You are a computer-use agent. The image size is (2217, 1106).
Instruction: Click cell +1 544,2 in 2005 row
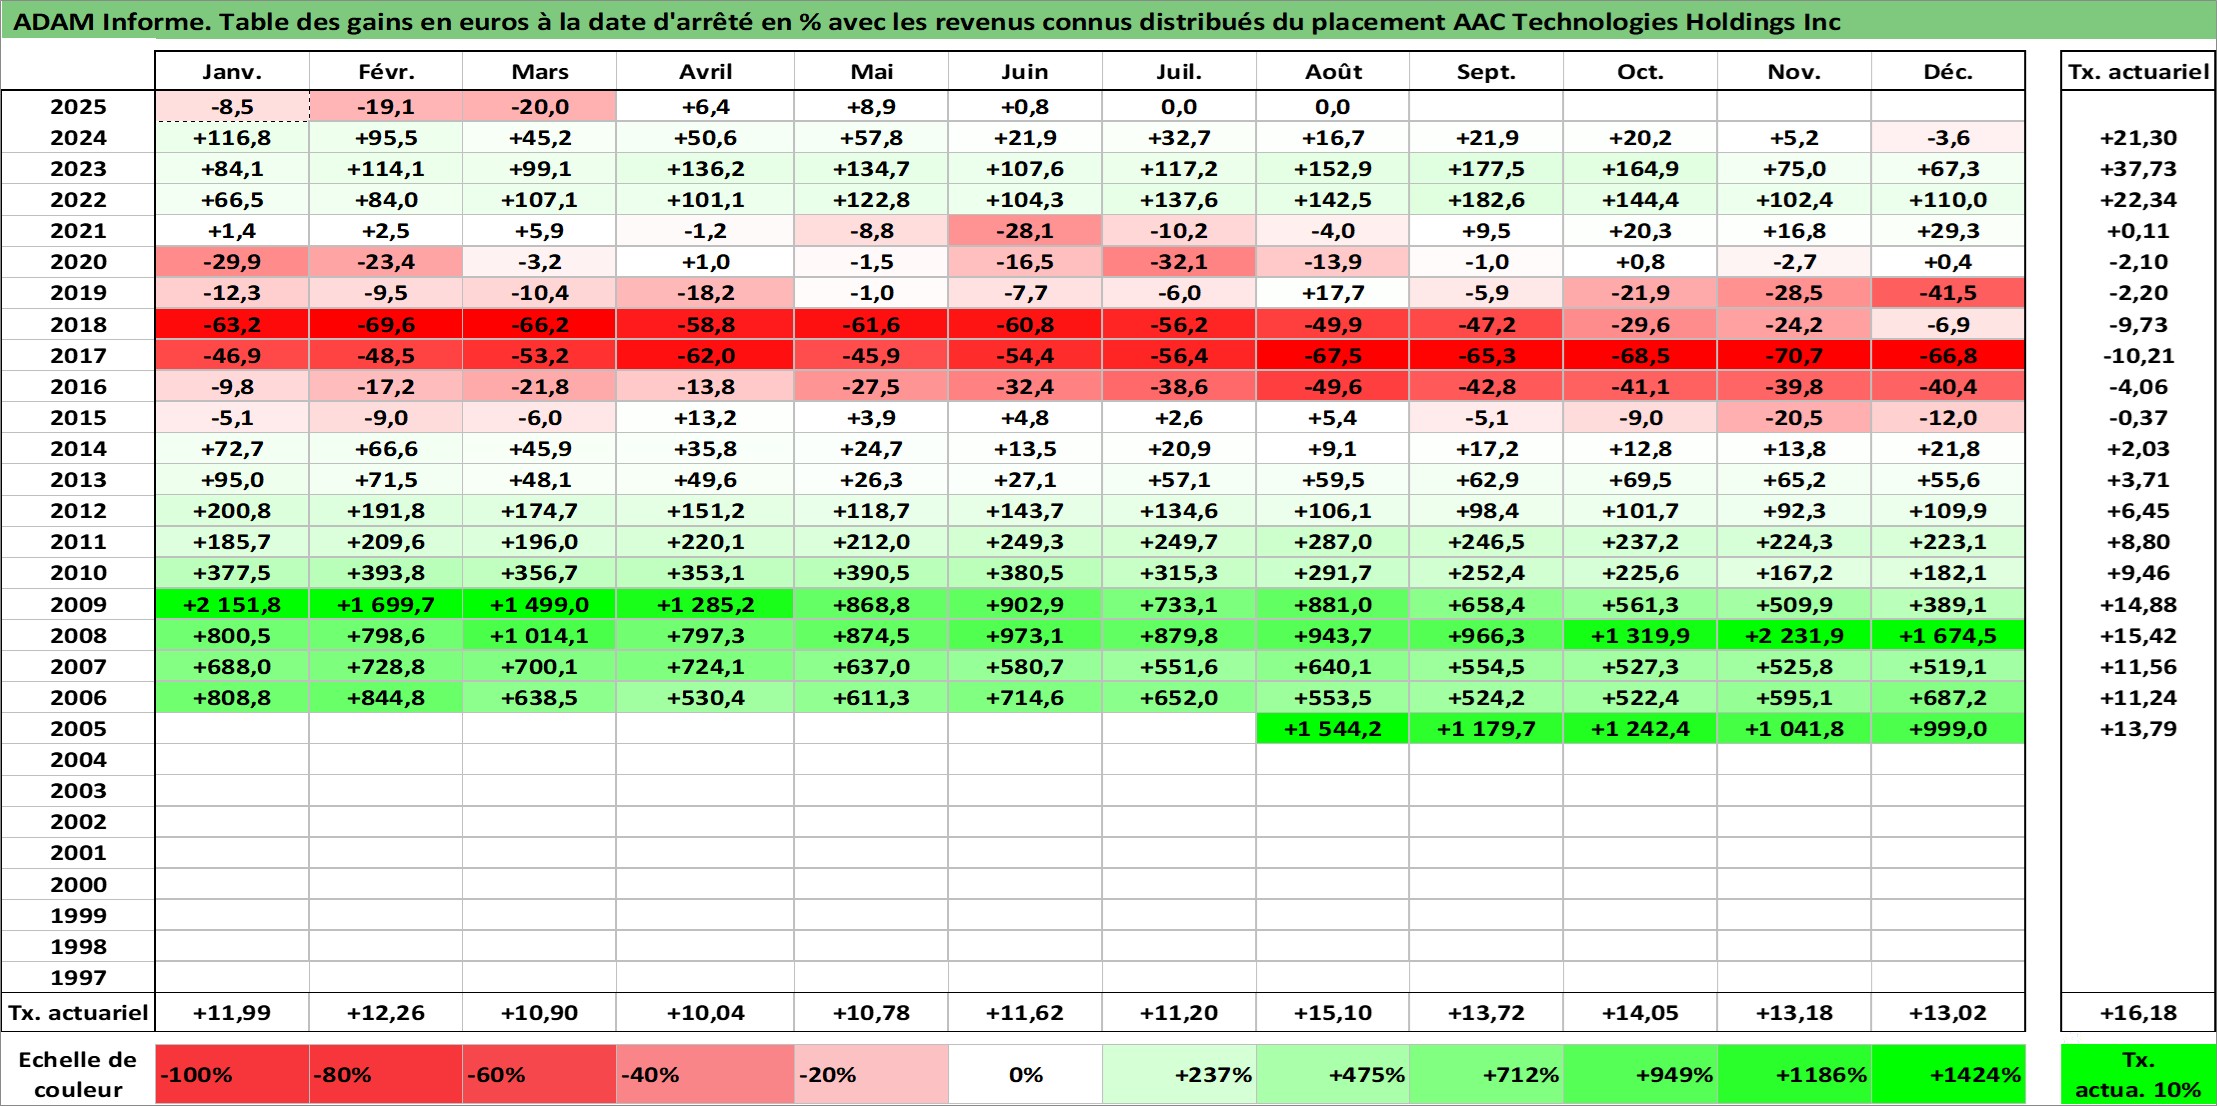(1333, 729)
